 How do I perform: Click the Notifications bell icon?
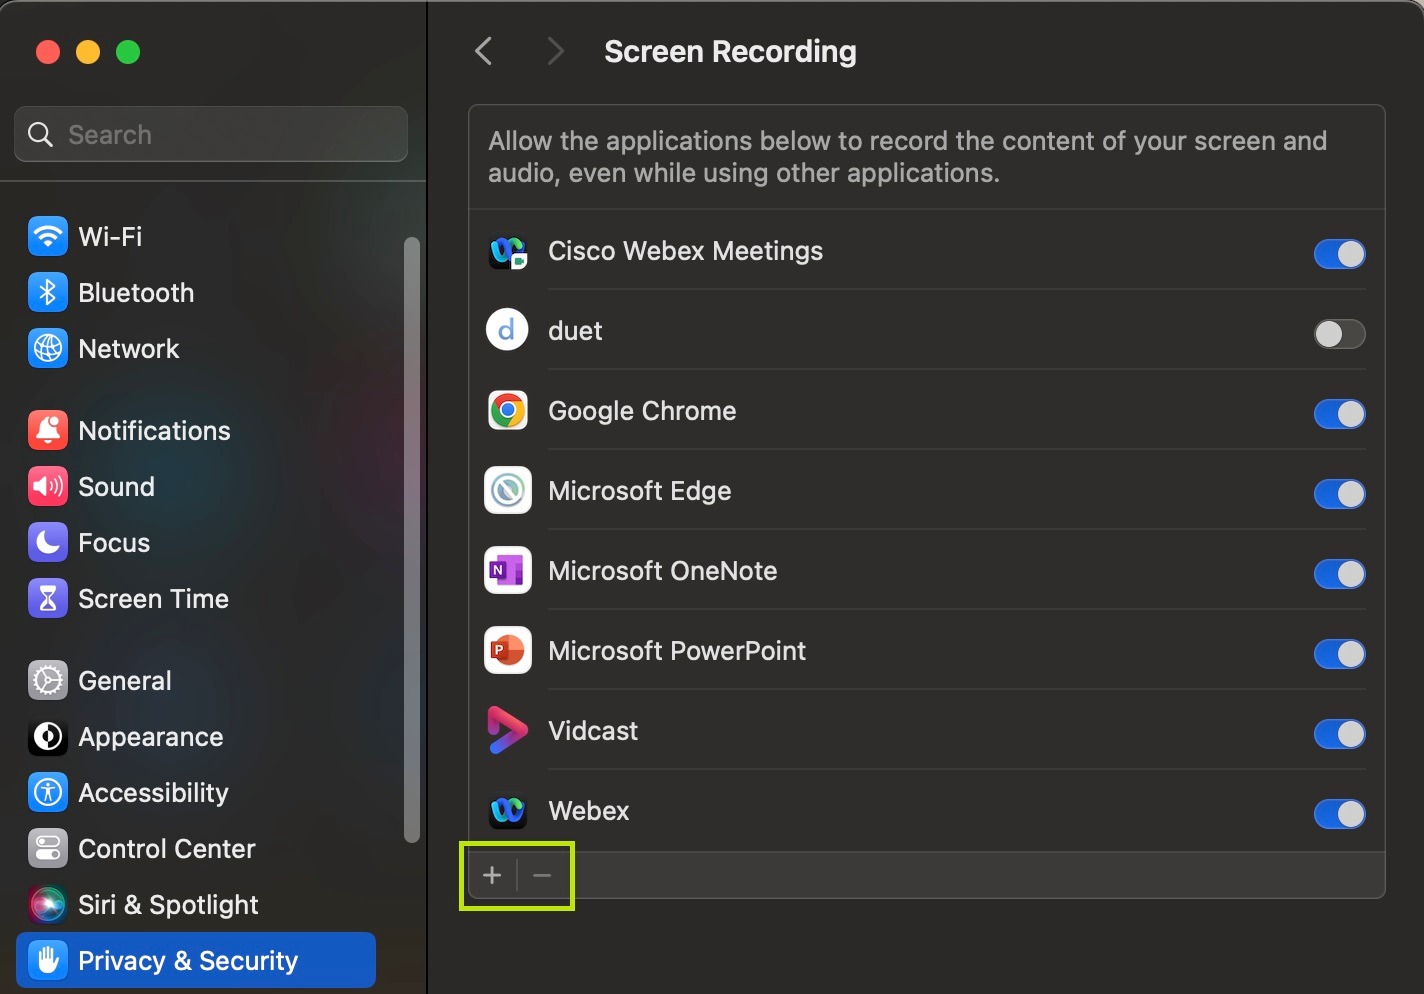[x=48, y=431]
